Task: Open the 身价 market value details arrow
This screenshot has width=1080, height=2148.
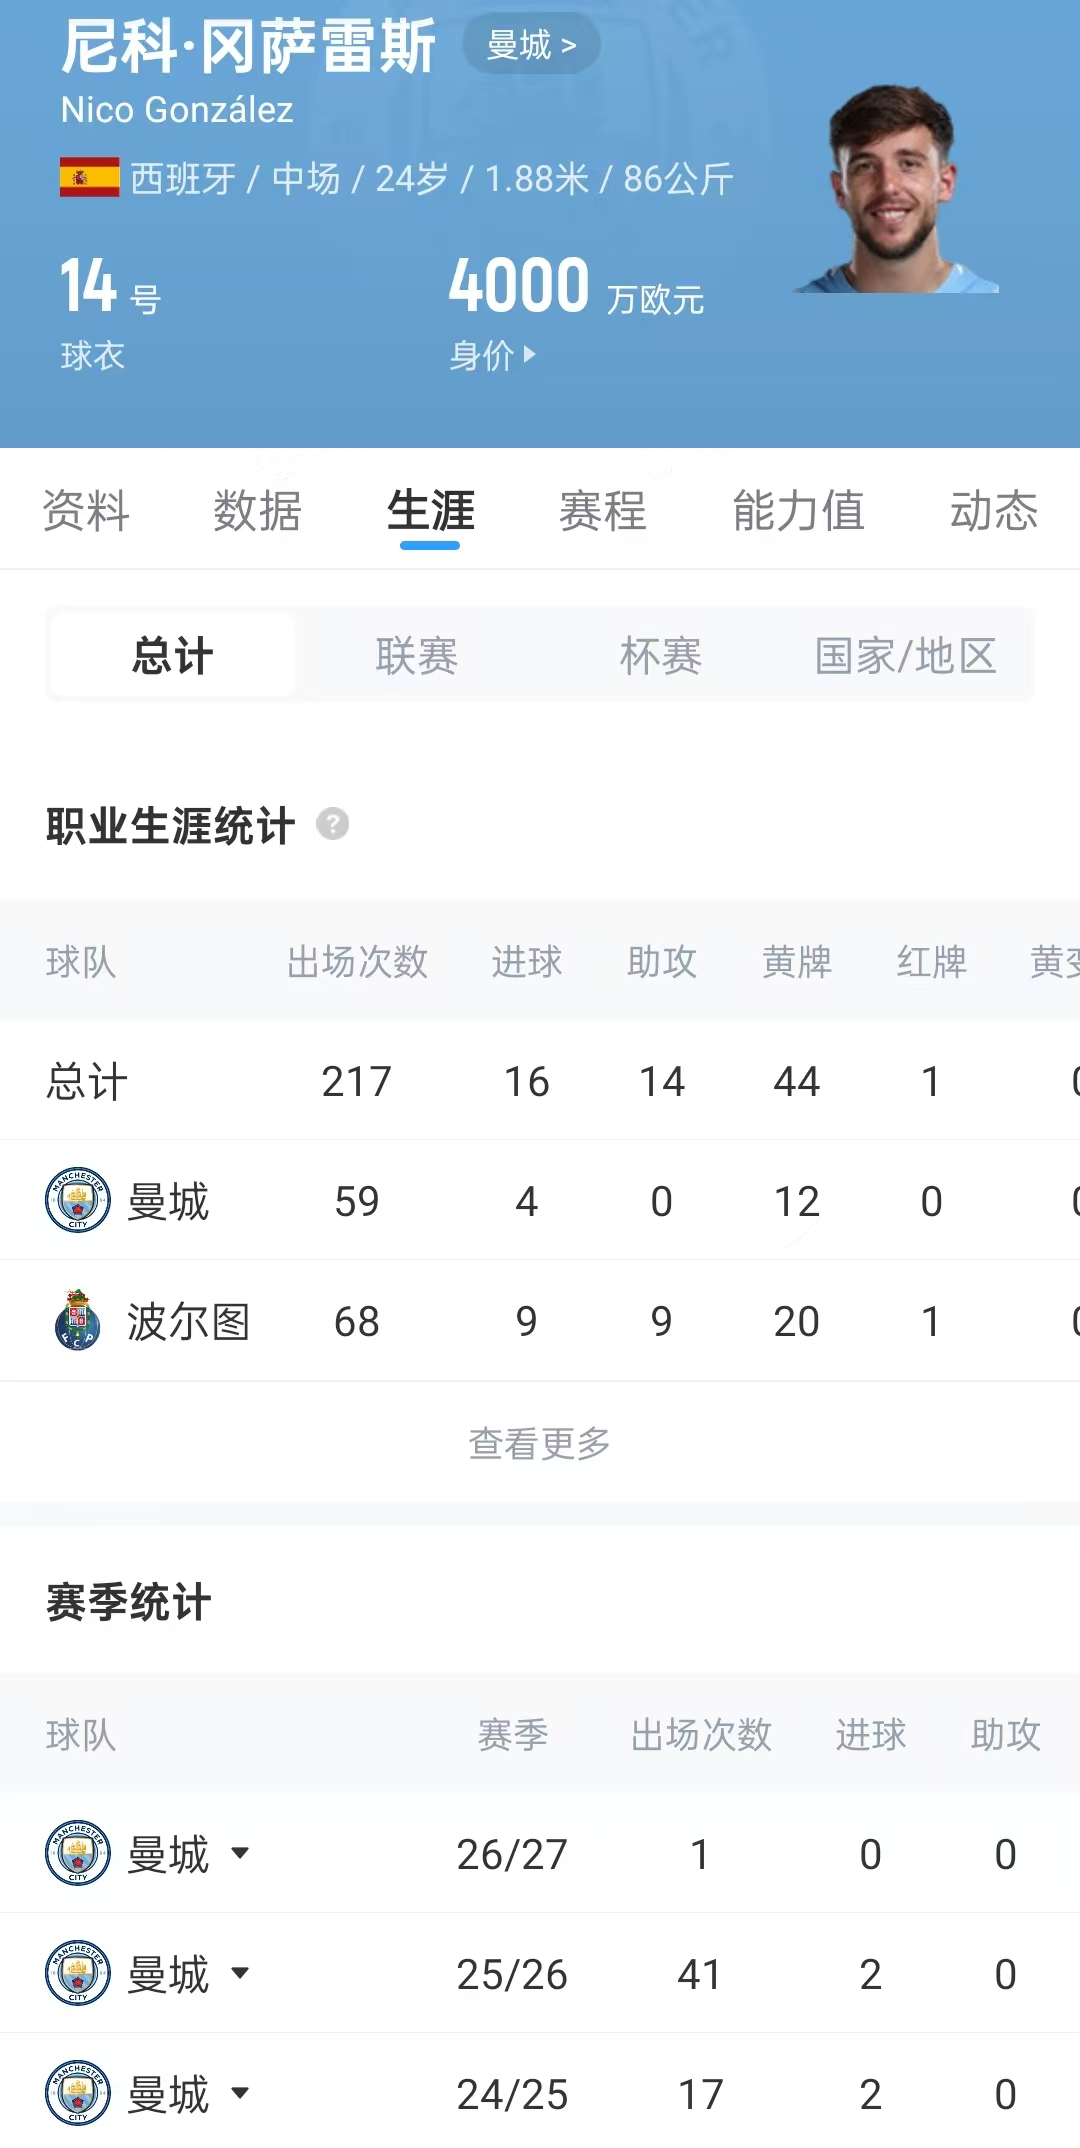Action: 530,354
